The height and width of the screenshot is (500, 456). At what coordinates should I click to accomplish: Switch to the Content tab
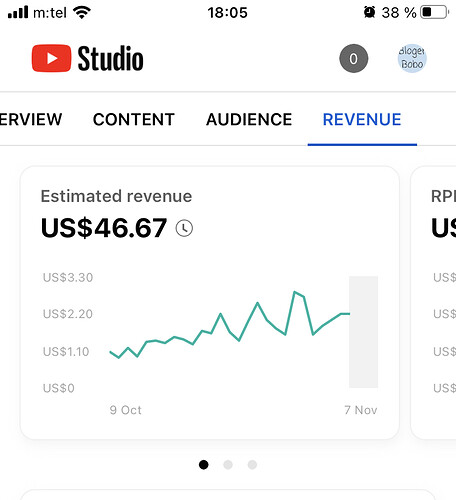click(x=134, y=119)
